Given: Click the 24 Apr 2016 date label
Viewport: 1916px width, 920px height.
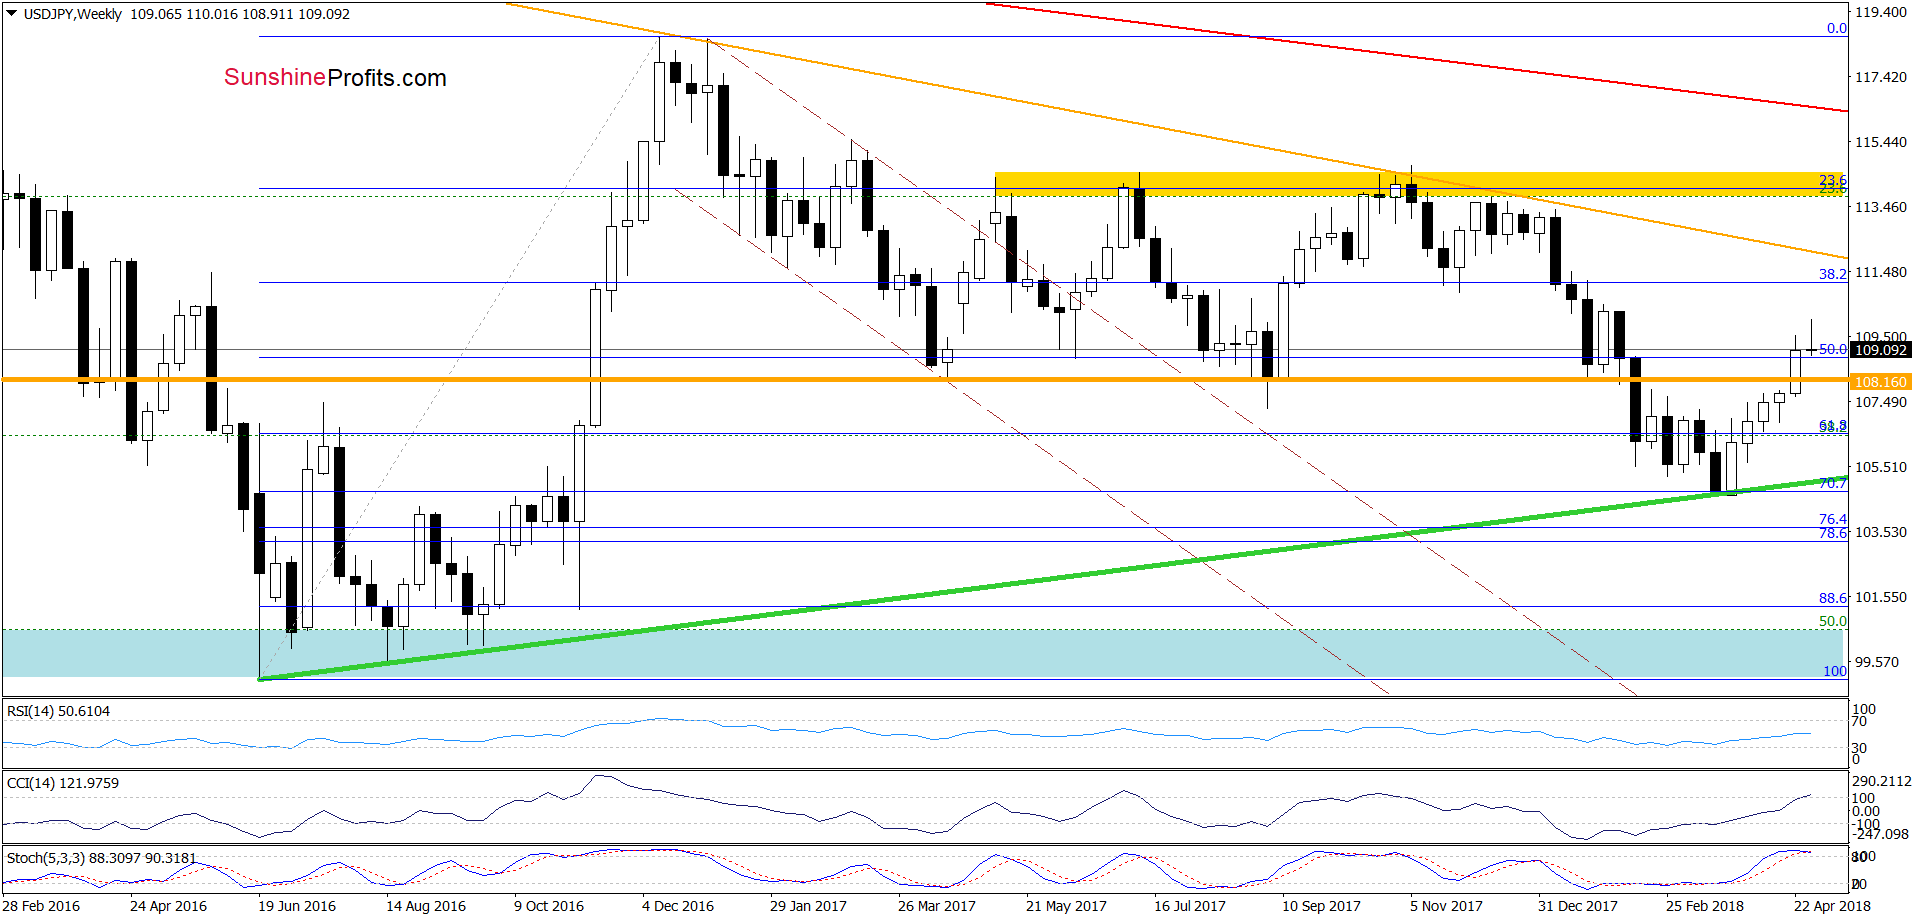Looking at the screenshot, I should (168, 906).
